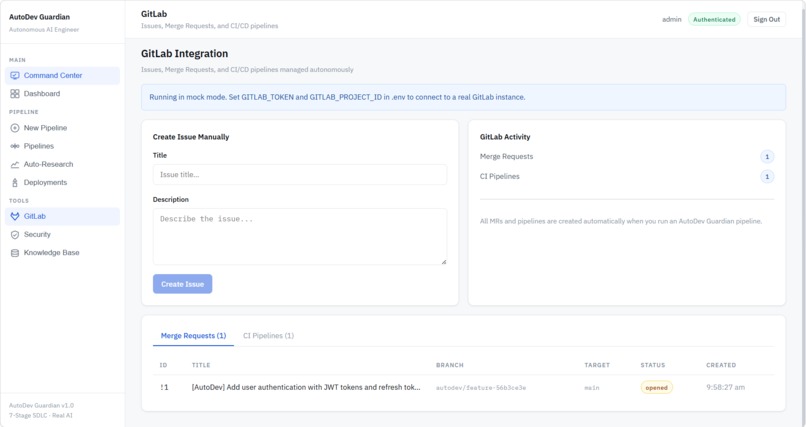This screenshot has height=427, width=806.
Task: Click the GitLab fox icon in sidebar
Action: [15, 216]
